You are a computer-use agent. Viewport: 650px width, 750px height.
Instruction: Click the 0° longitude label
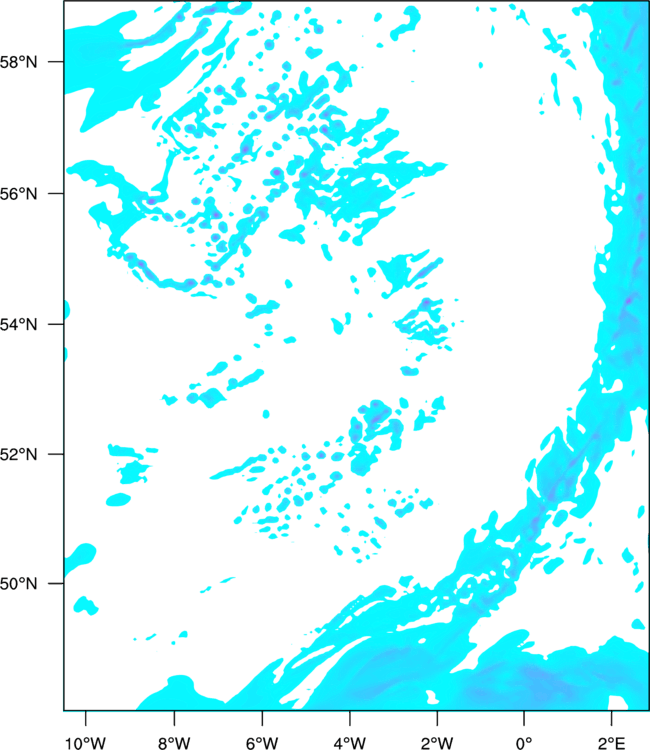tap(524, 743)
